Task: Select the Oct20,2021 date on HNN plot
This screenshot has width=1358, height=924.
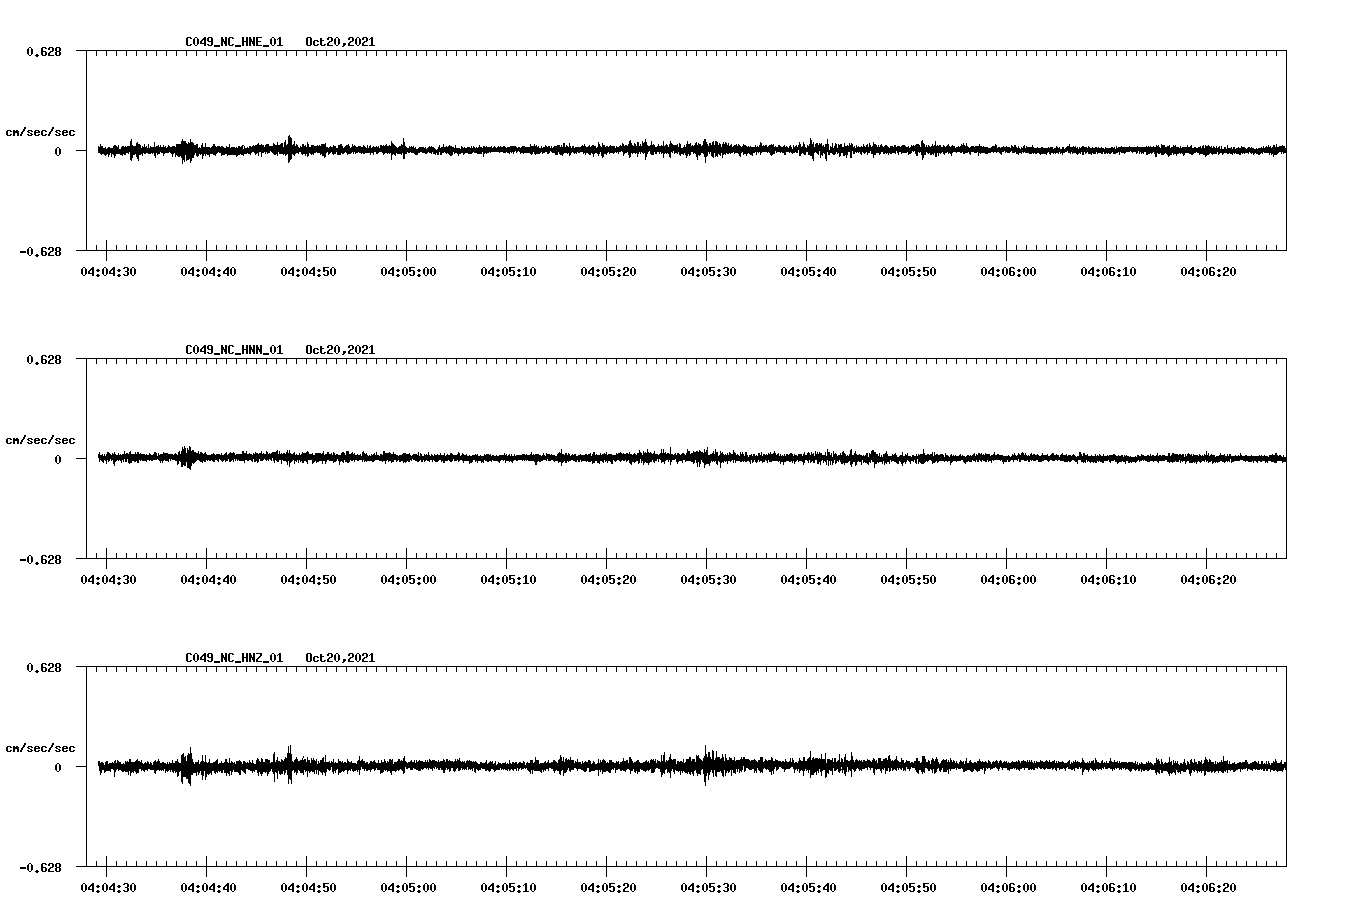Action: (x=340, y=350)
